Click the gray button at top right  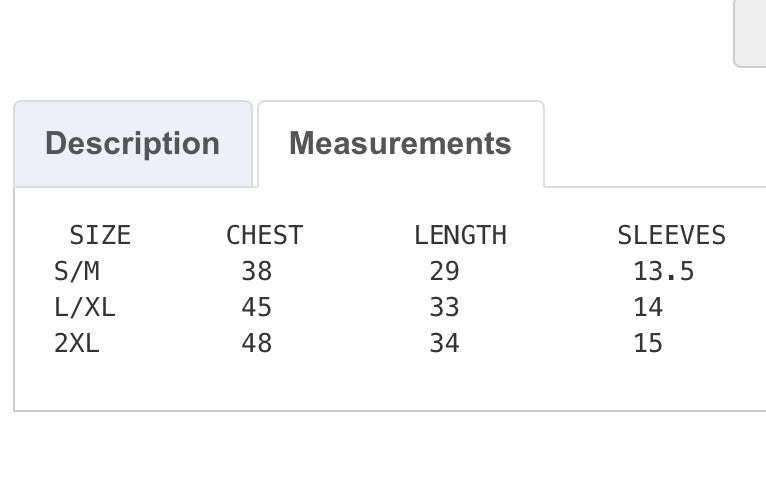tap(750, 33)
